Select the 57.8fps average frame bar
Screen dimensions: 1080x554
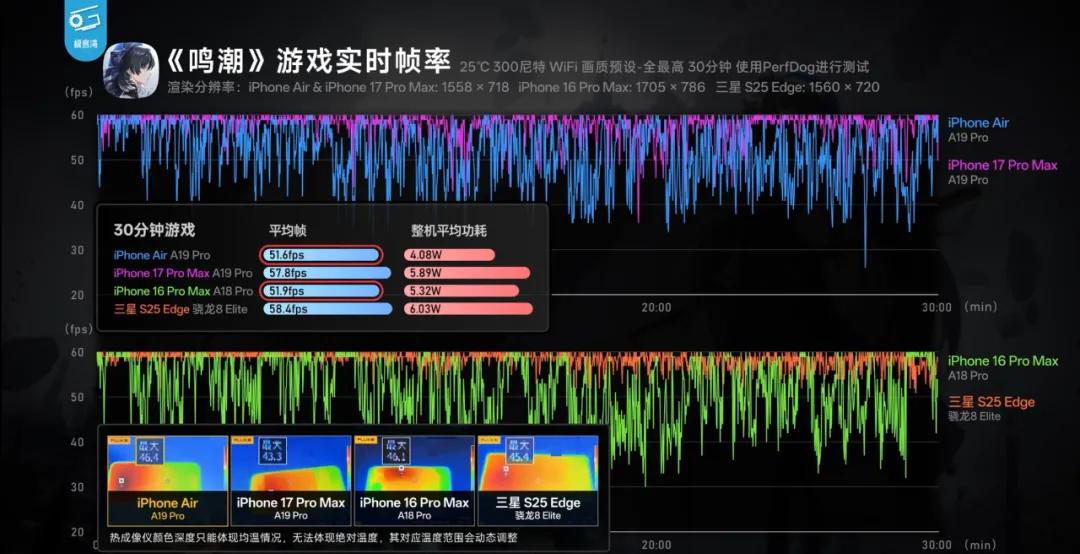pos(326,273)
